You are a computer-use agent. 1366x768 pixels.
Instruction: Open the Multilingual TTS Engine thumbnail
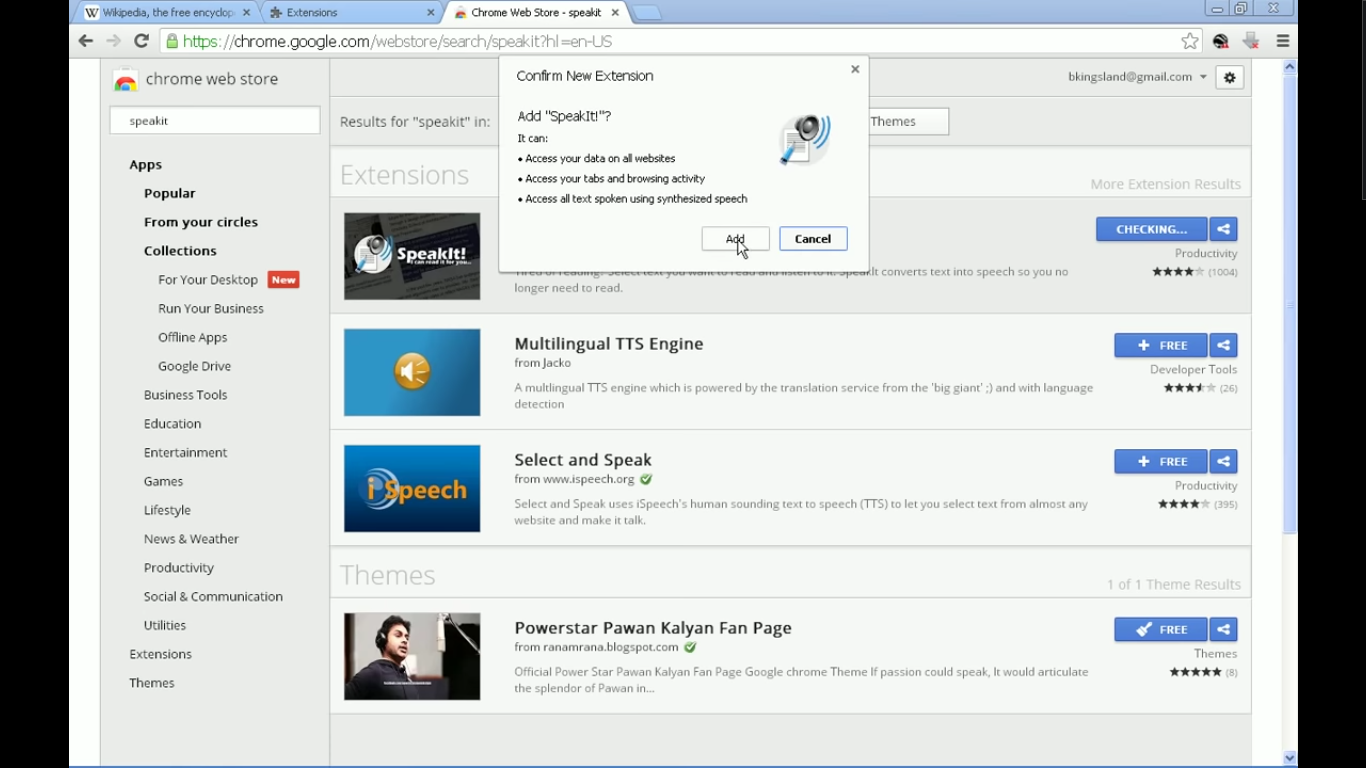pos(412,372)
